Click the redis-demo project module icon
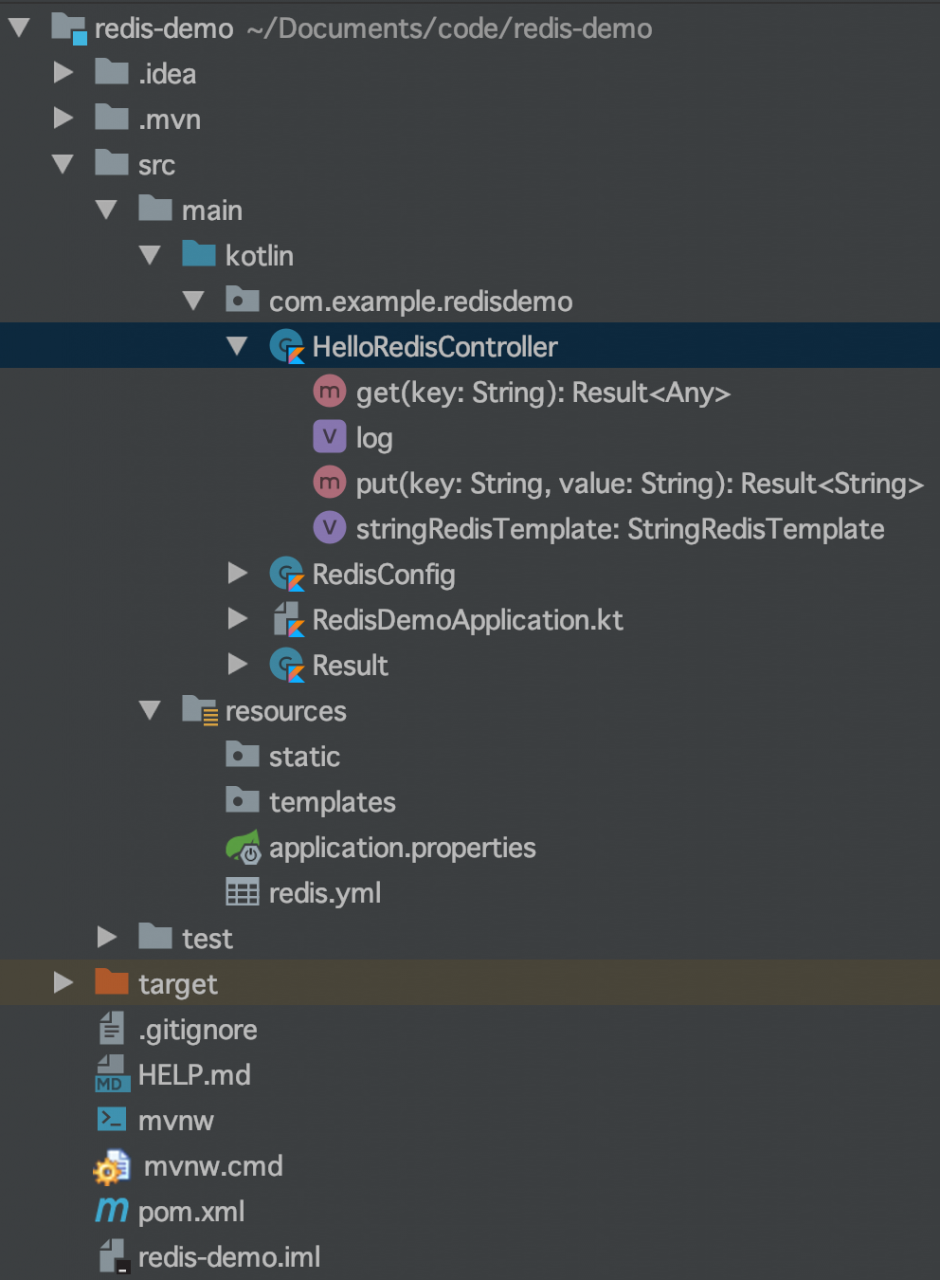This screenshot has width=940, height=1280. pos(68,28)
